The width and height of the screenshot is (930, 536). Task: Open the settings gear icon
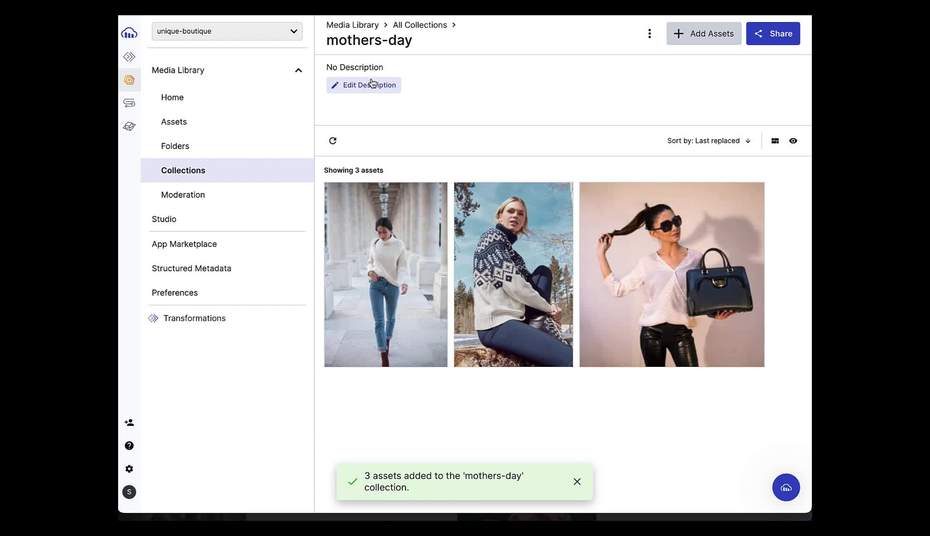(x=129, y=469)
